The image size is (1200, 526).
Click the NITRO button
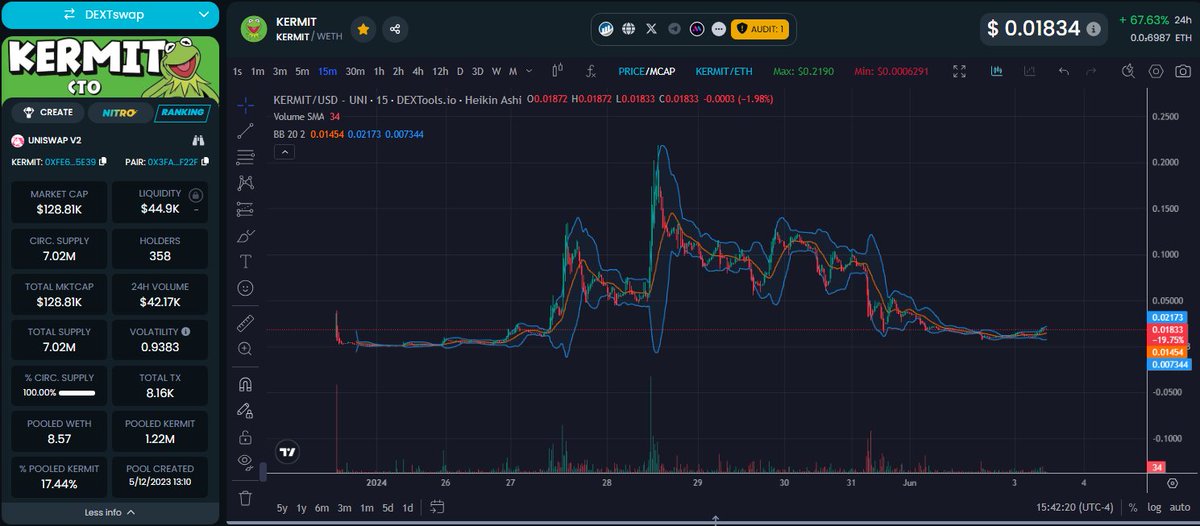119,112
